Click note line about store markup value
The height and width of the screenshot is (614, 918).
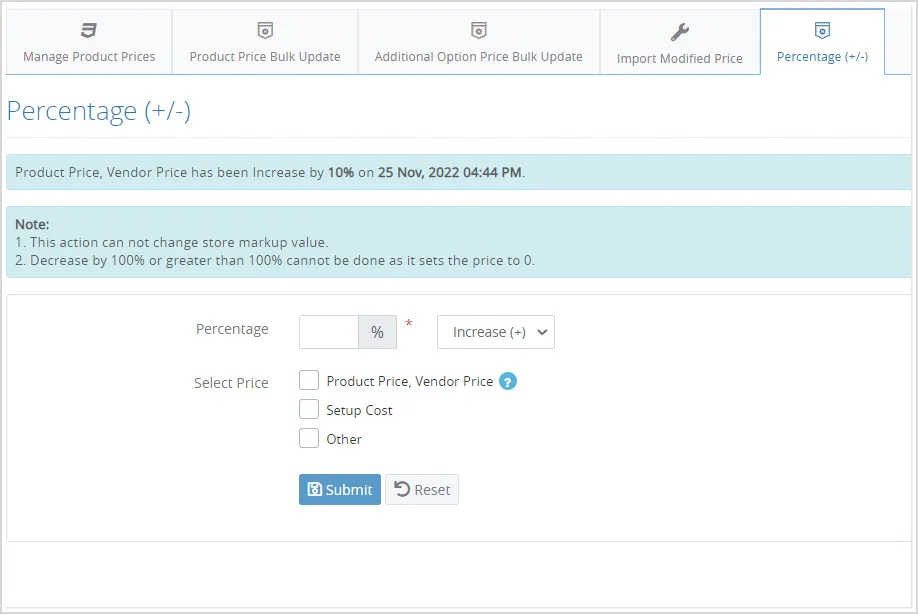172,242
